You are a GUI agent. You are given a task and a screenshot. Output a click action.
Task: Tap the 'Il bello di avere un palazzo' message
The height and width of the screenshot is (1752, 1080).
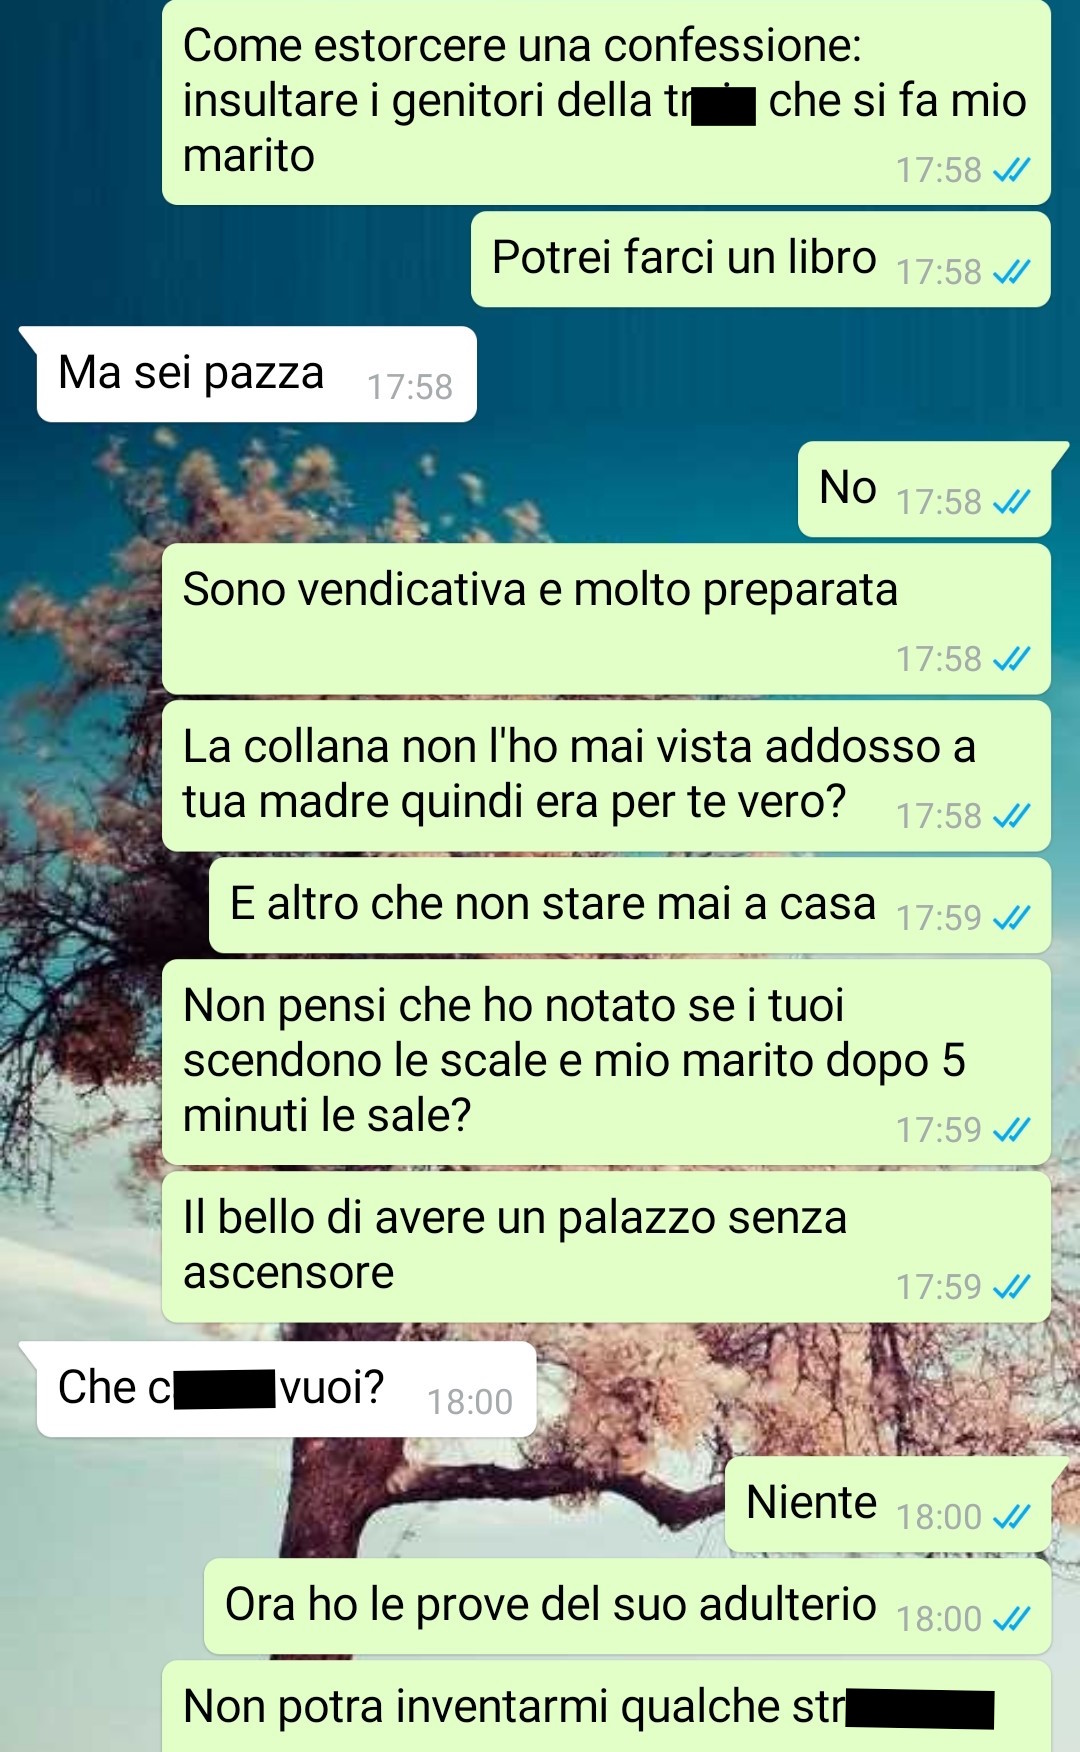[x=606, y=1247]
